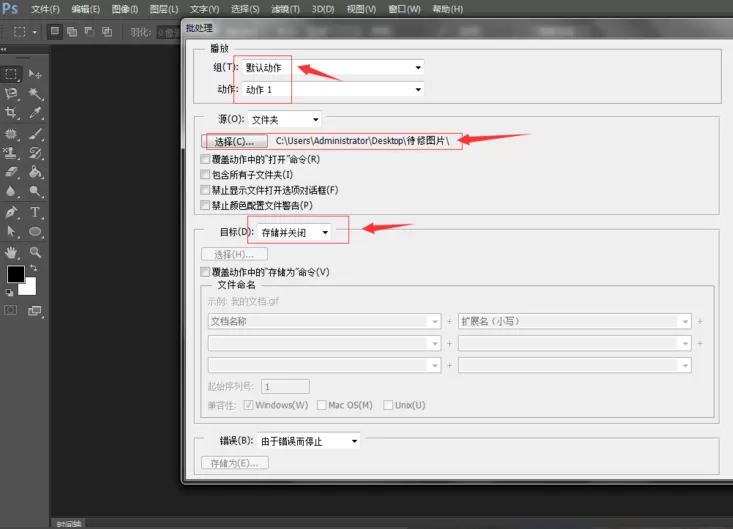Click Add to selection mode icon
733x529 pixels.
(72, 32)
